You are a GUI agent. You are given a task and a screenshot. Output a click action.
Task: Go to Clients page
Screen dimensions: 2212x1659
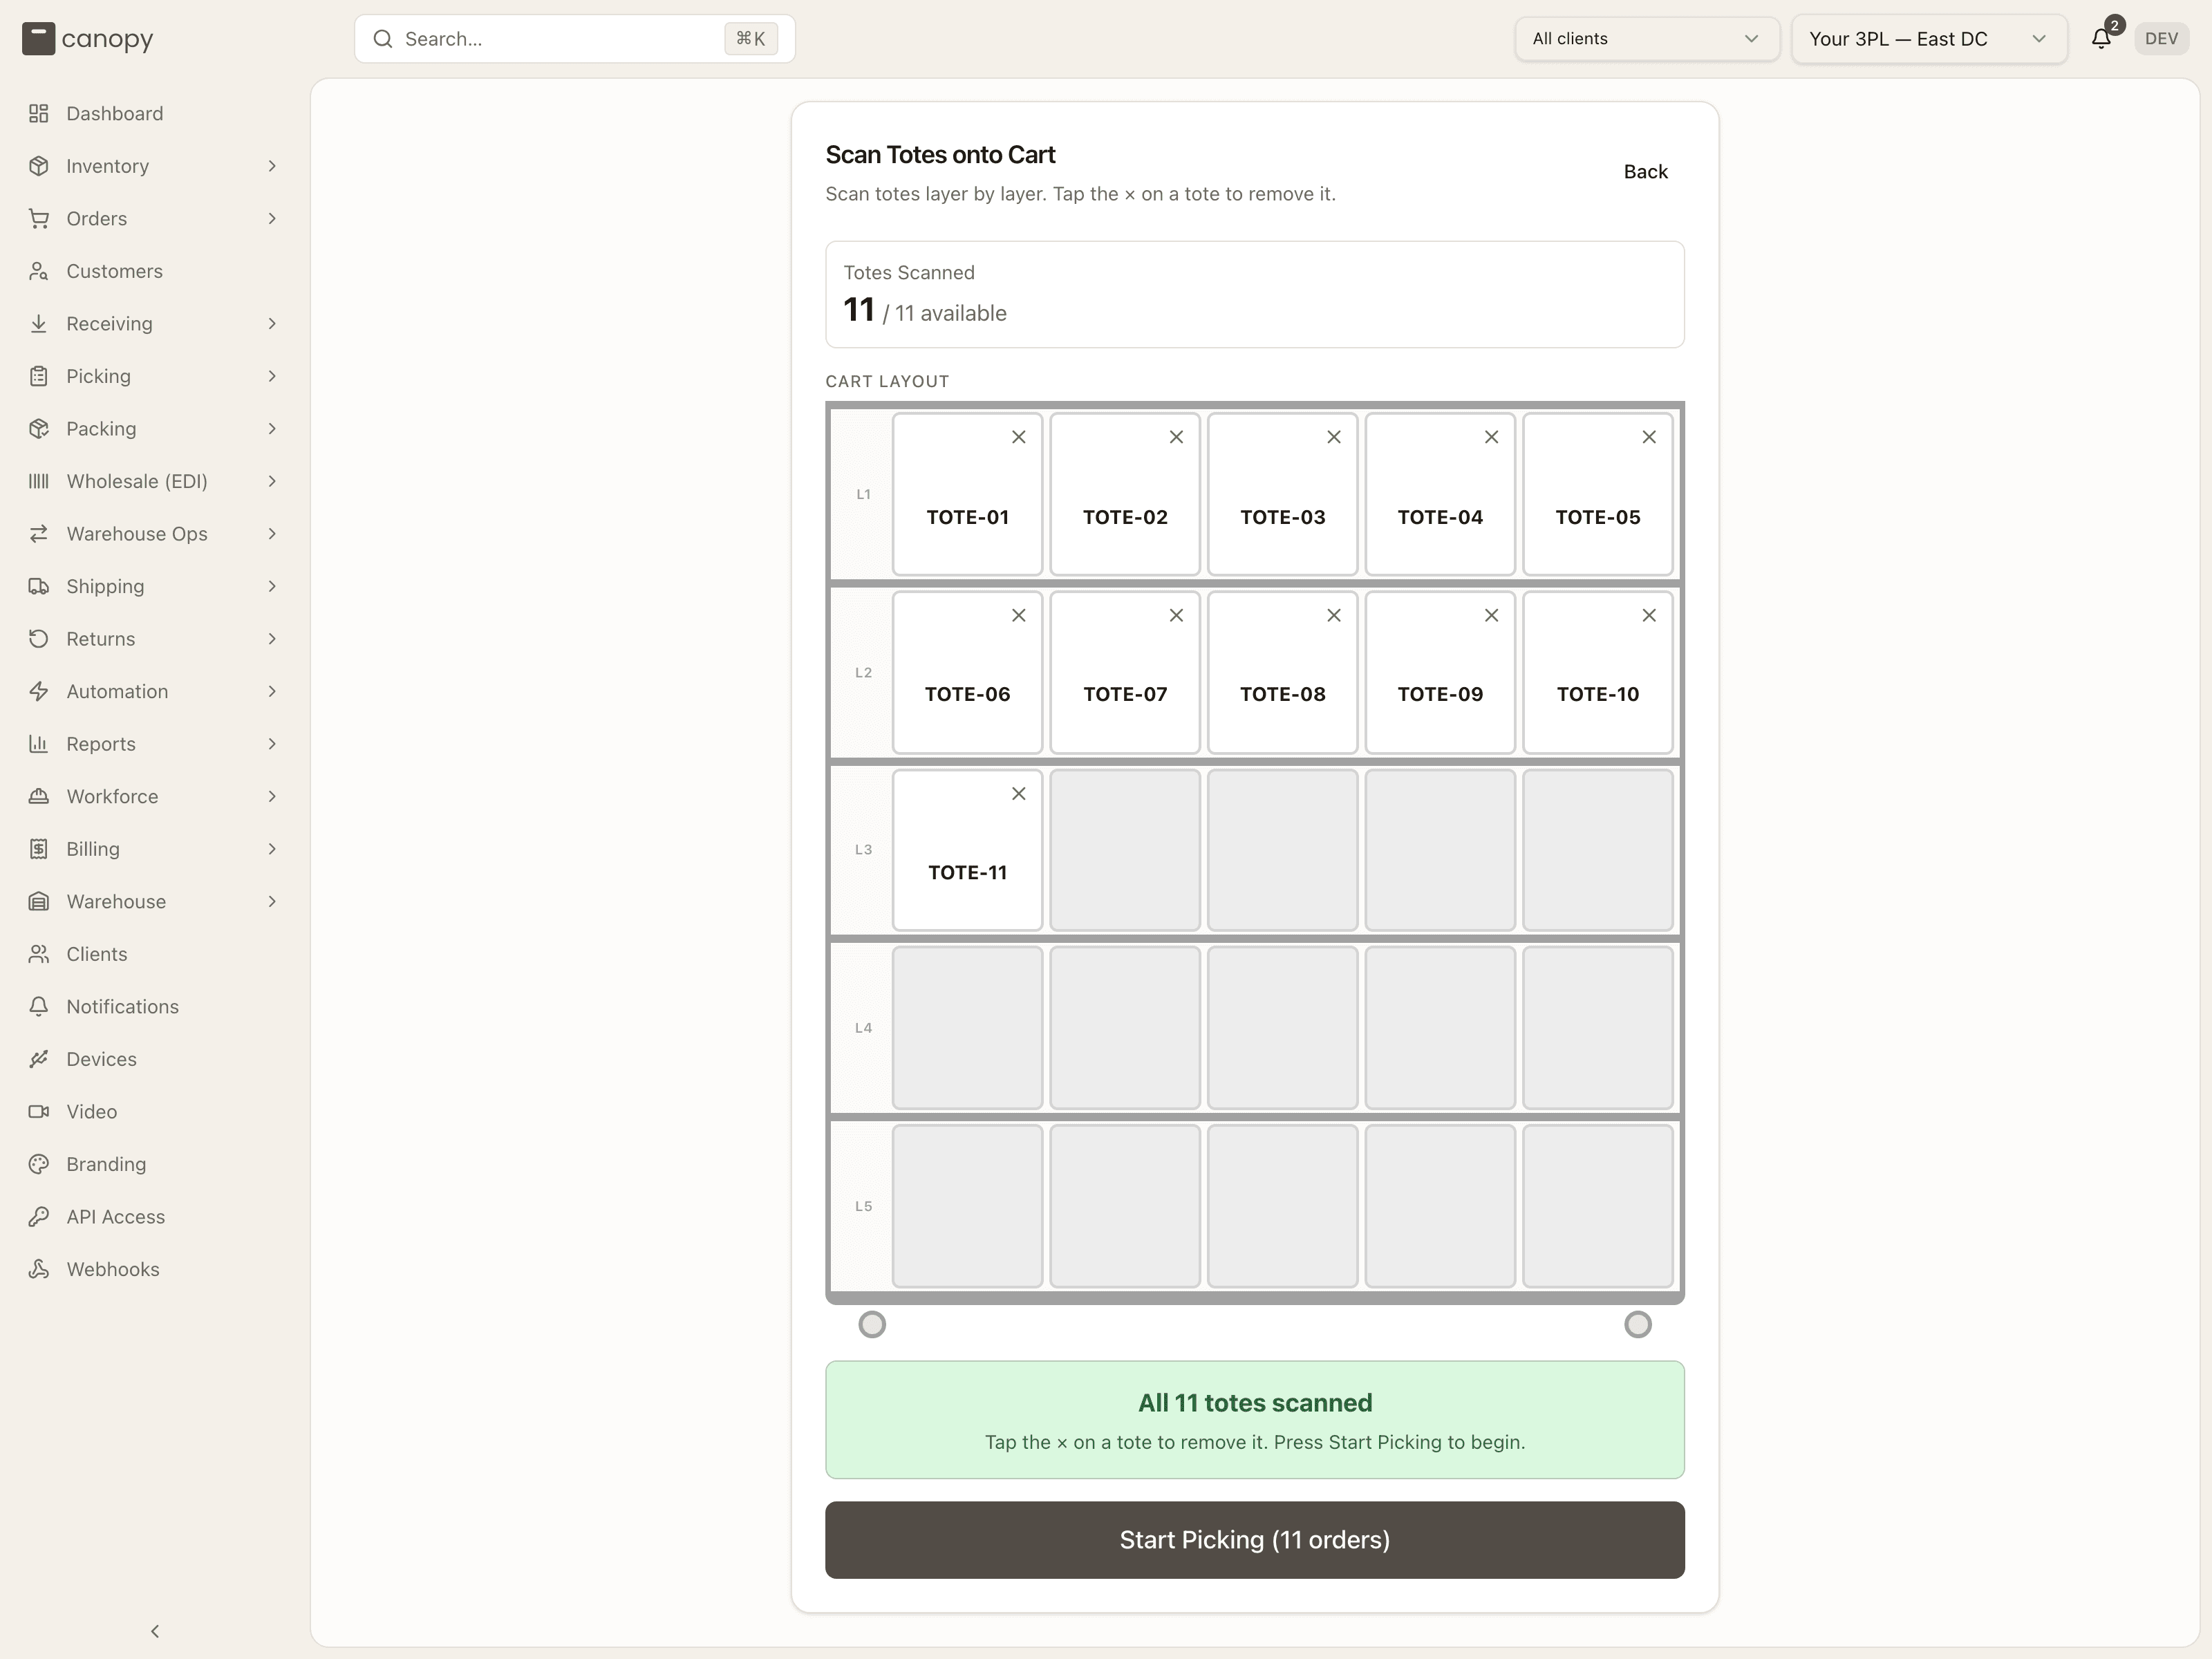(x=155, y=954)
